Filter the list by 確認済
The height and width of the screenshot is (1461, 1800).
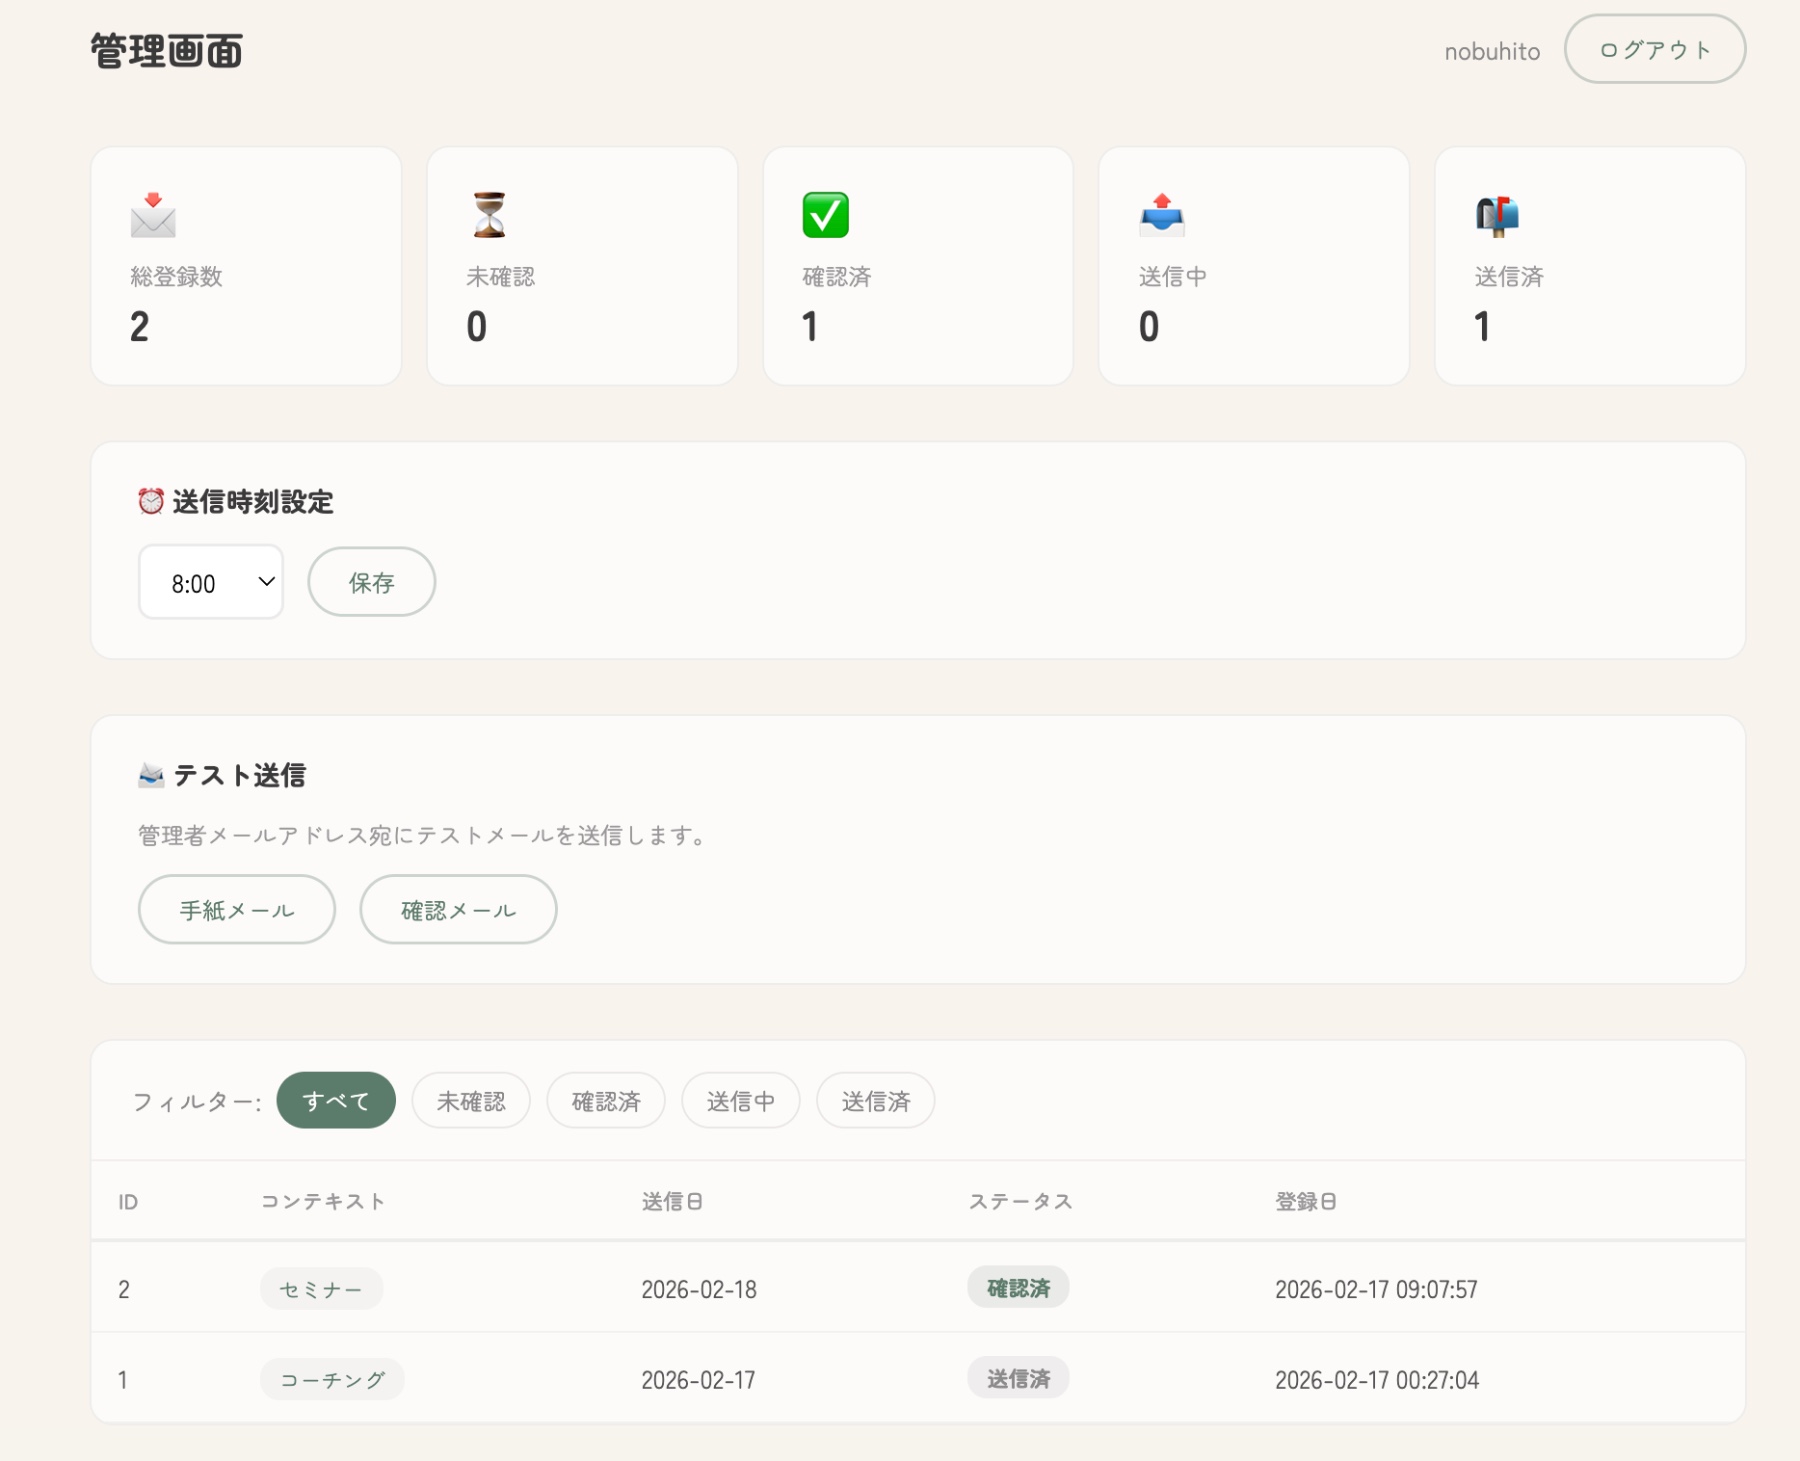pos(606,1101)
